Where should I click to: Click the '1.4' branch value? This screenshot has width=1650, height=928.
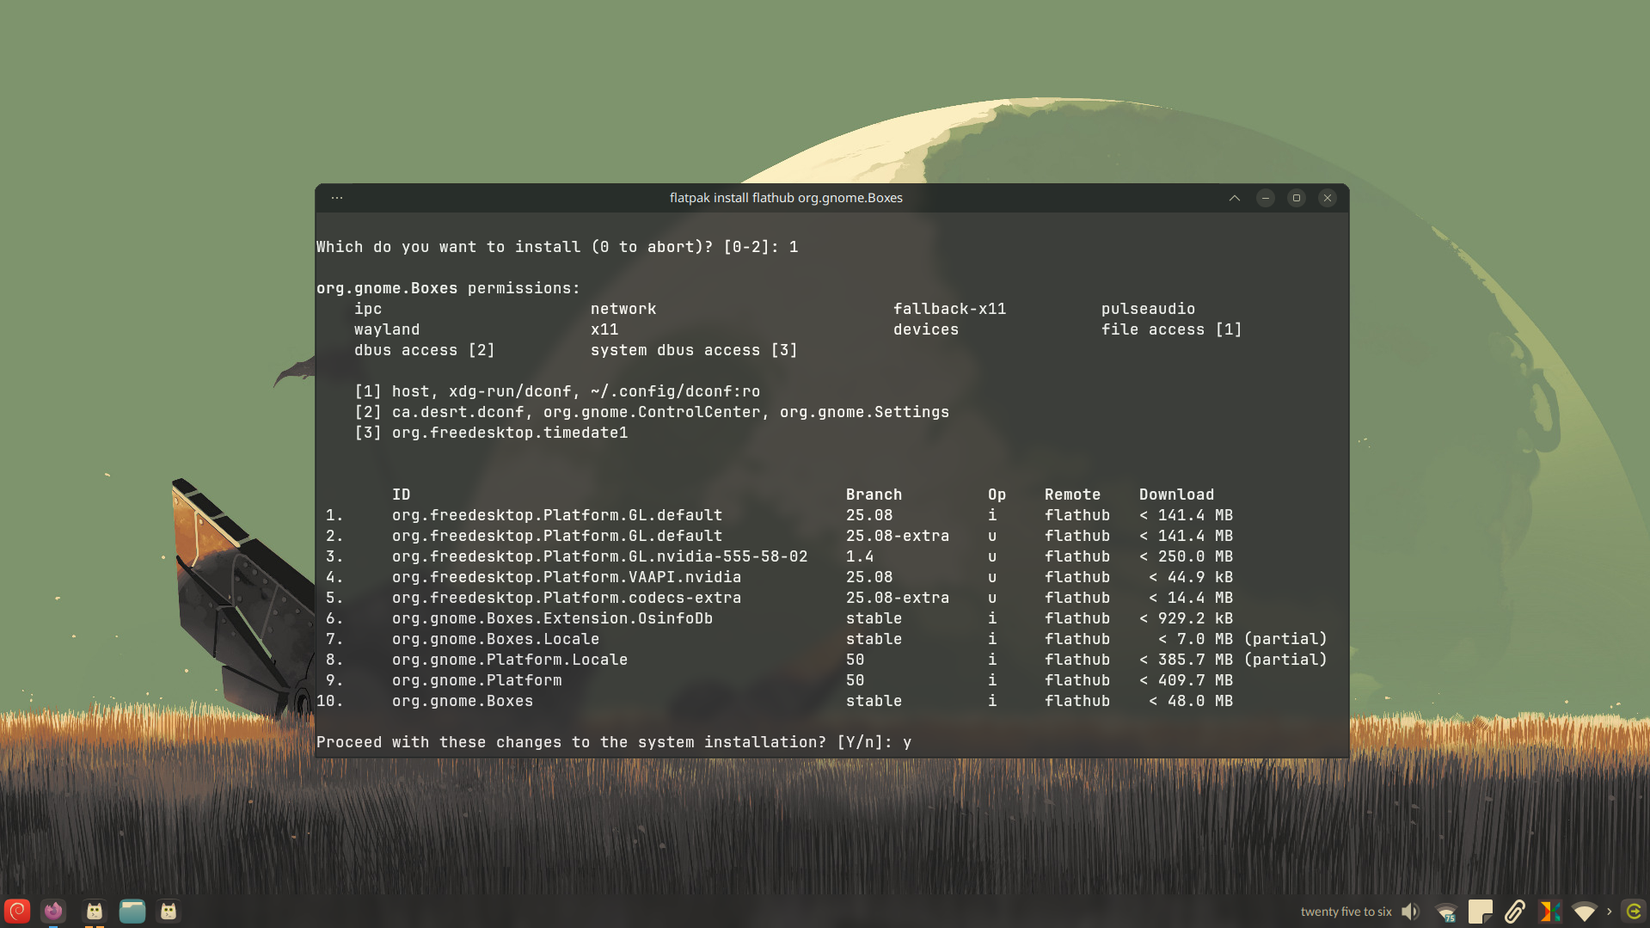point(860,557)
